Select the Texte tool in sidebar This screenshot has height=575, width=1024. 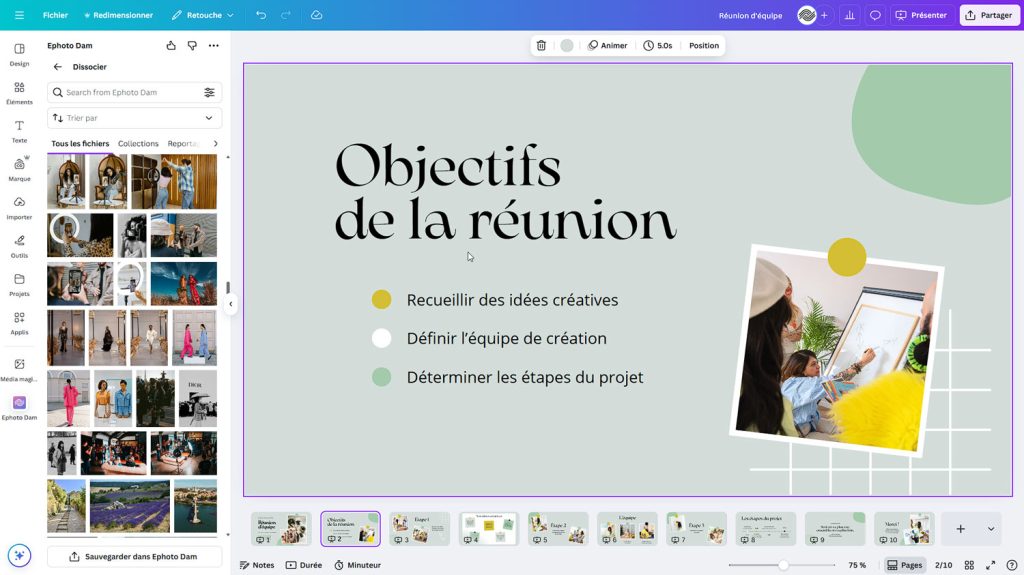pos(19,132)
